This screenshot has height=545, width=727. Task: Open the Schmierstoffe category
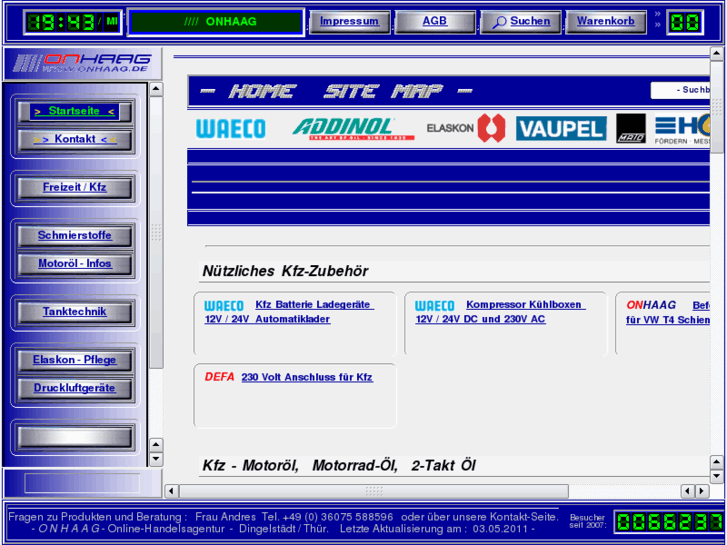click(x=74, y=236)
